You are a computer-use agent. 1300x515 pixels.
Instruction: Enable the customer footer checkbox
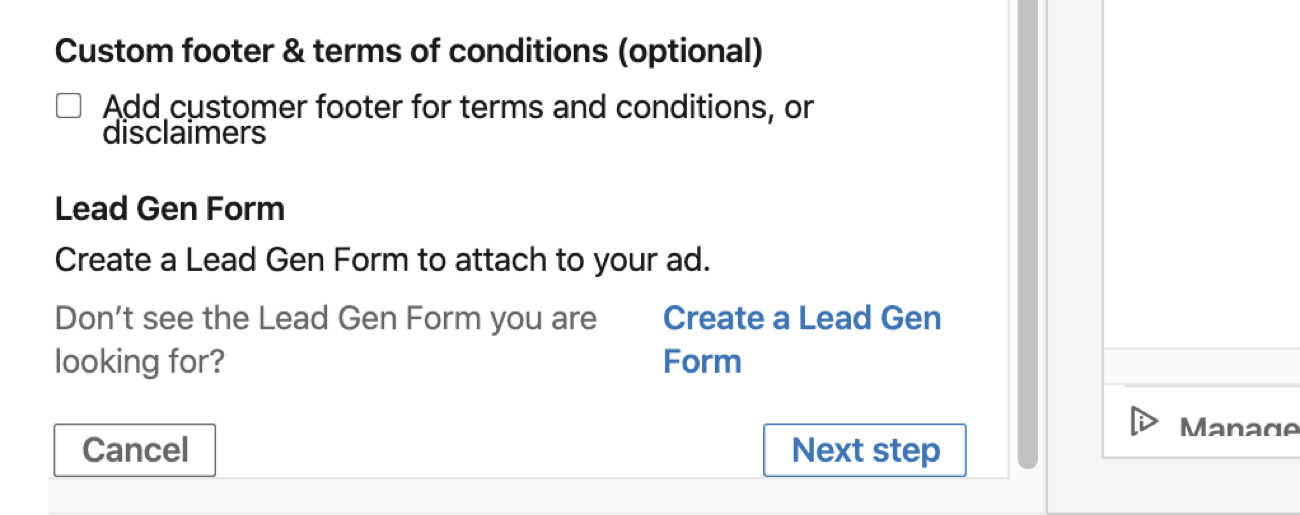click(68, 106)
